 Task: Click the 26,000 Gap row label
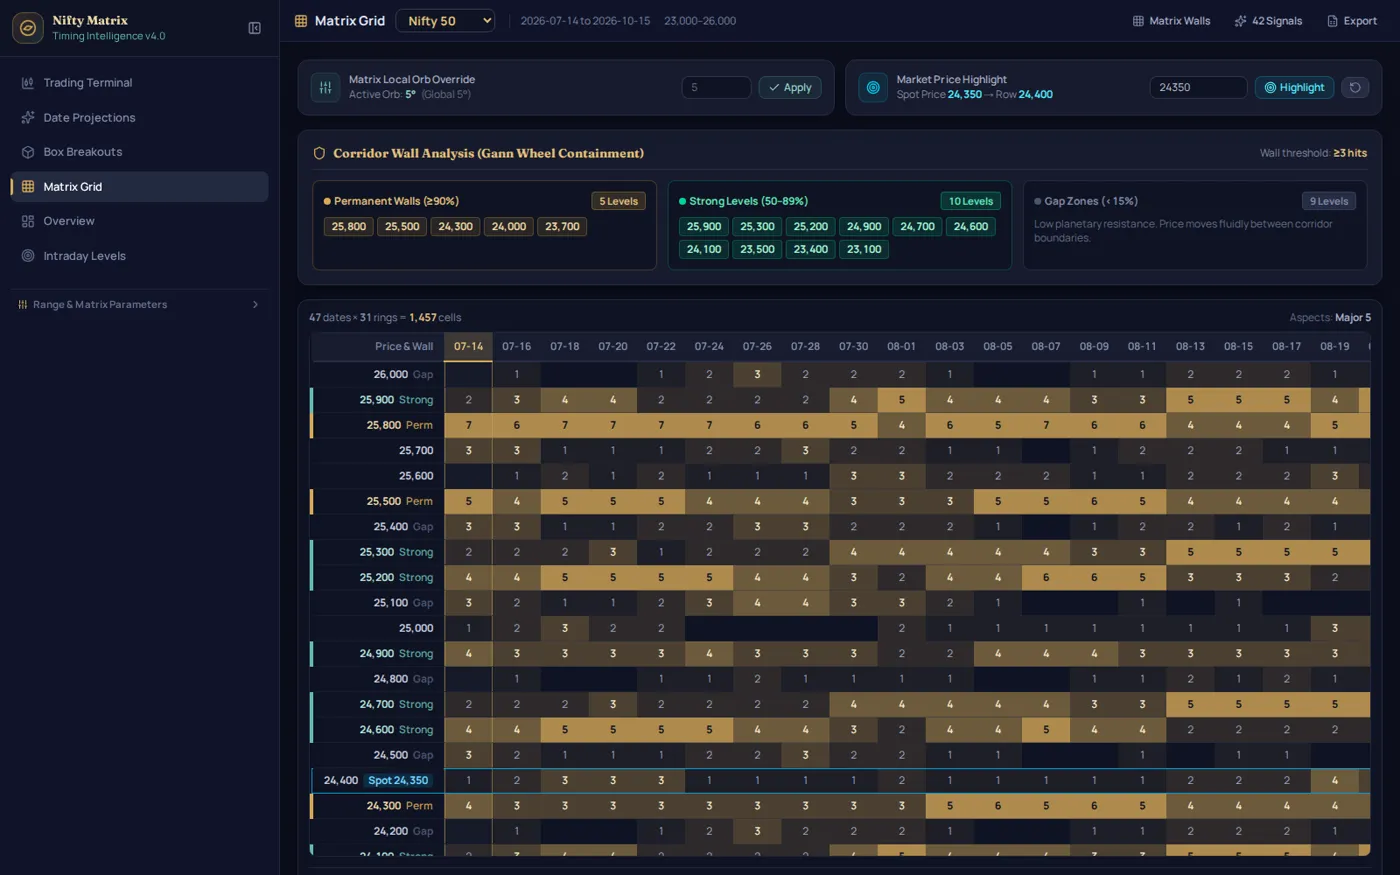(378, 375)
